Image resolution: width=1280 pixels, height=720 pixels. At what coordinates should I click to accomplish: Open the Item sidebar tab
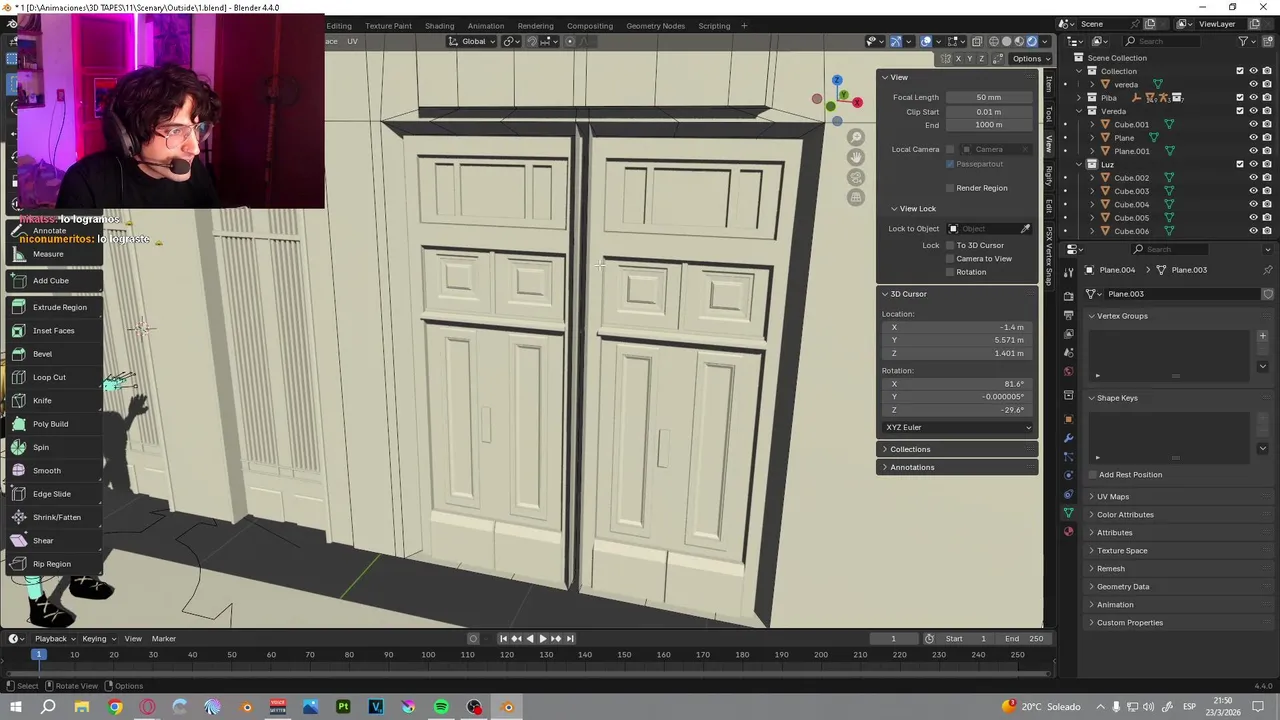coord(1048,84)
